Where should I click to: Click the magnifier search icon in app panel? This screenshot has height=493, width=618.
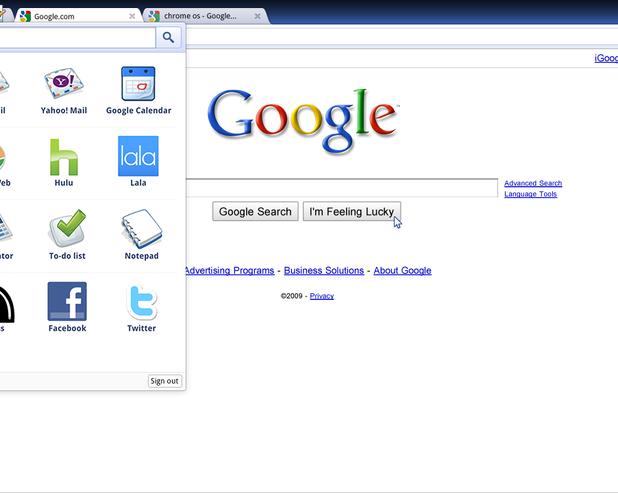(x=168, y=37)
